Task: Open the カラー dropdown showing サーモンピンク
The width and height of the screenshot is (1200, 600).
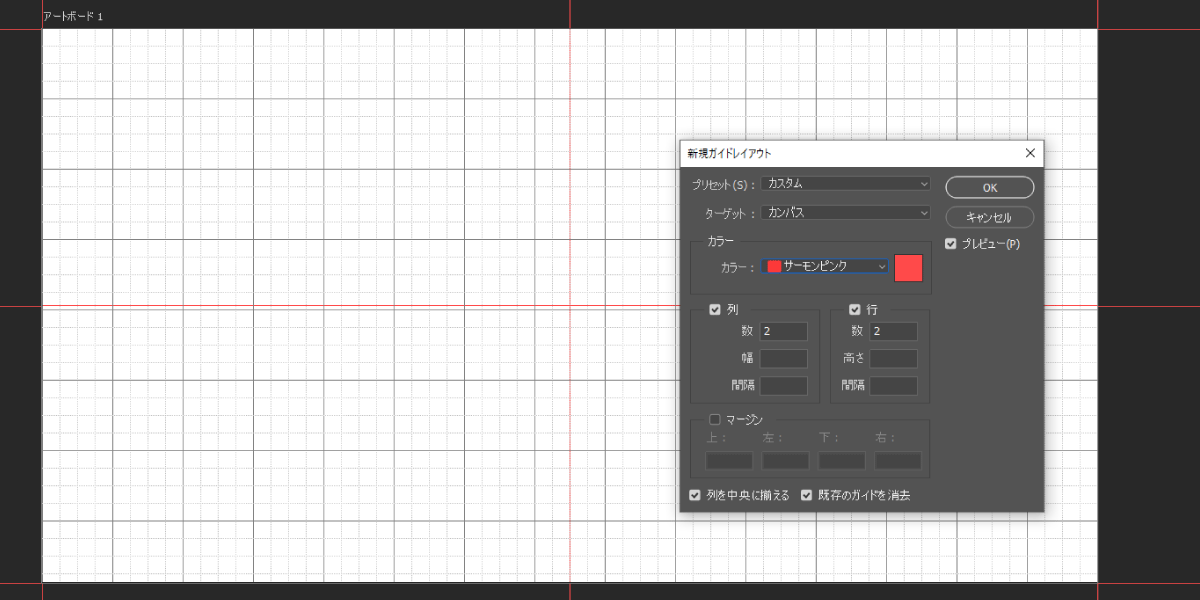Action: coord(825,266)
